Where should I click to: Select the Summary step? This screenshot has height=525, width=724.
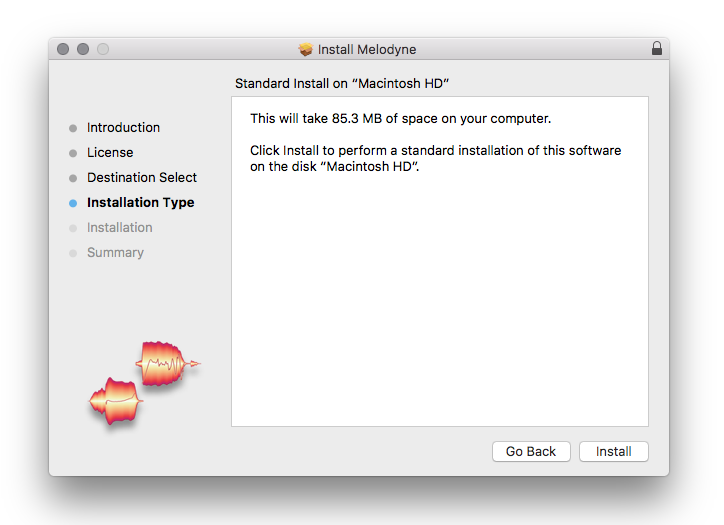click(x=115, y=253)
